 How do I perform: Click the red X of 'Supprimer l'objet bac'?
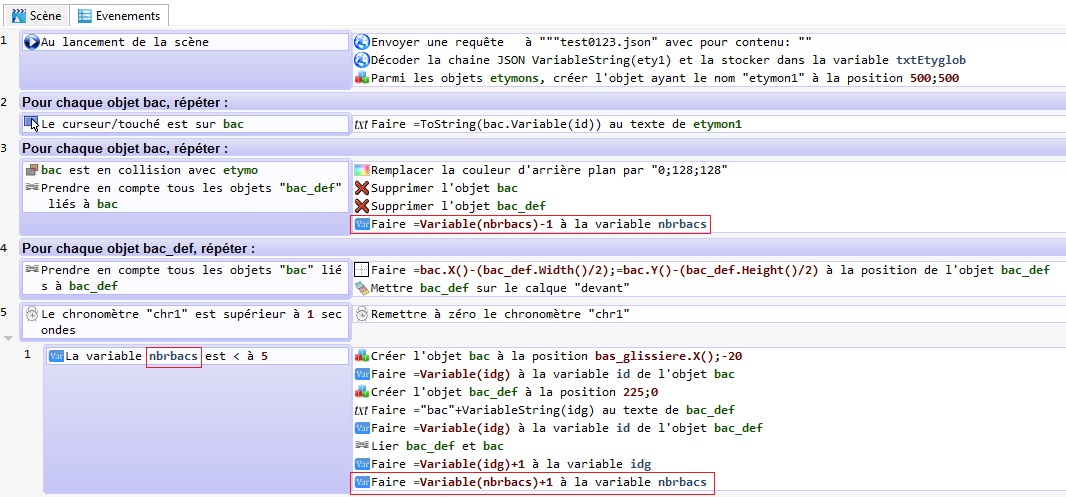click(362, 188)
